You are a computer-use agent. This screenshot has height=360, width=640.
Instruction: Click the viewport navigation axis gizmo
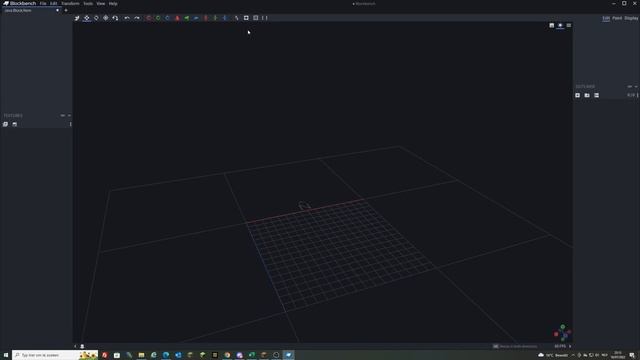pyautogui.click(x=562, y=333)
